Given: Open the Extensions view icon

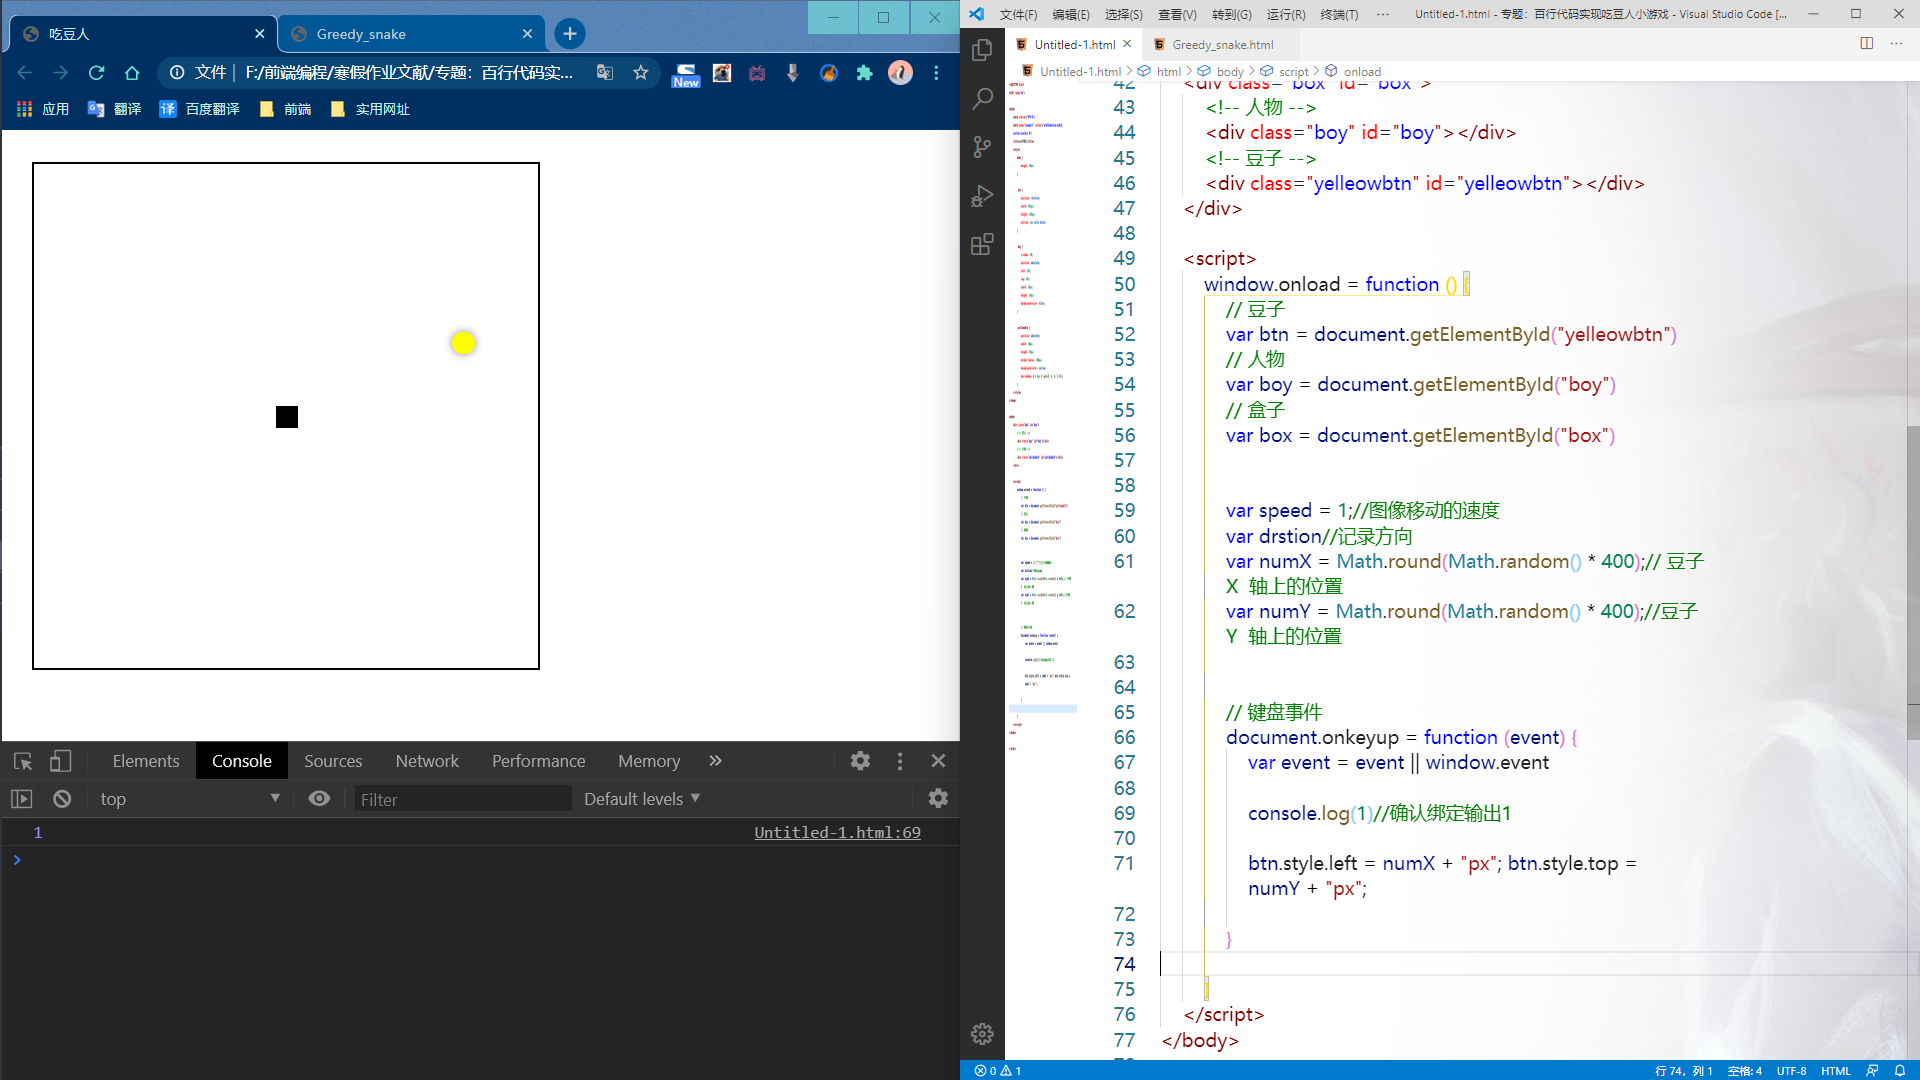Looking at the screenshot, I should click(982, 244).
